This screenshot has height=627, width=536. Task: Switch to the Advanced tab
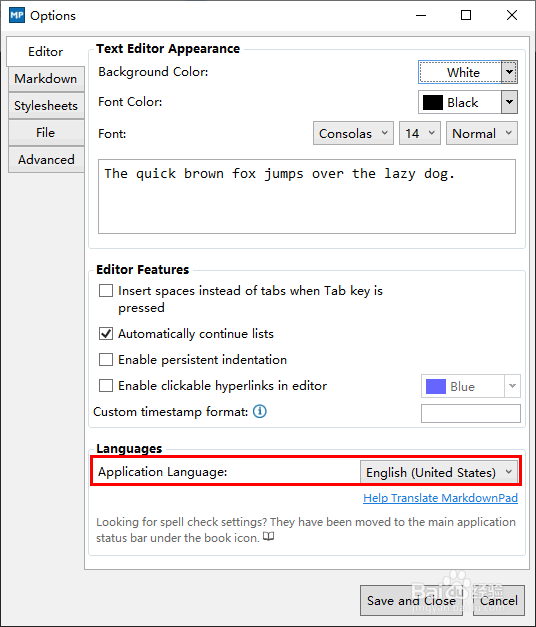[x=46, y=160]
